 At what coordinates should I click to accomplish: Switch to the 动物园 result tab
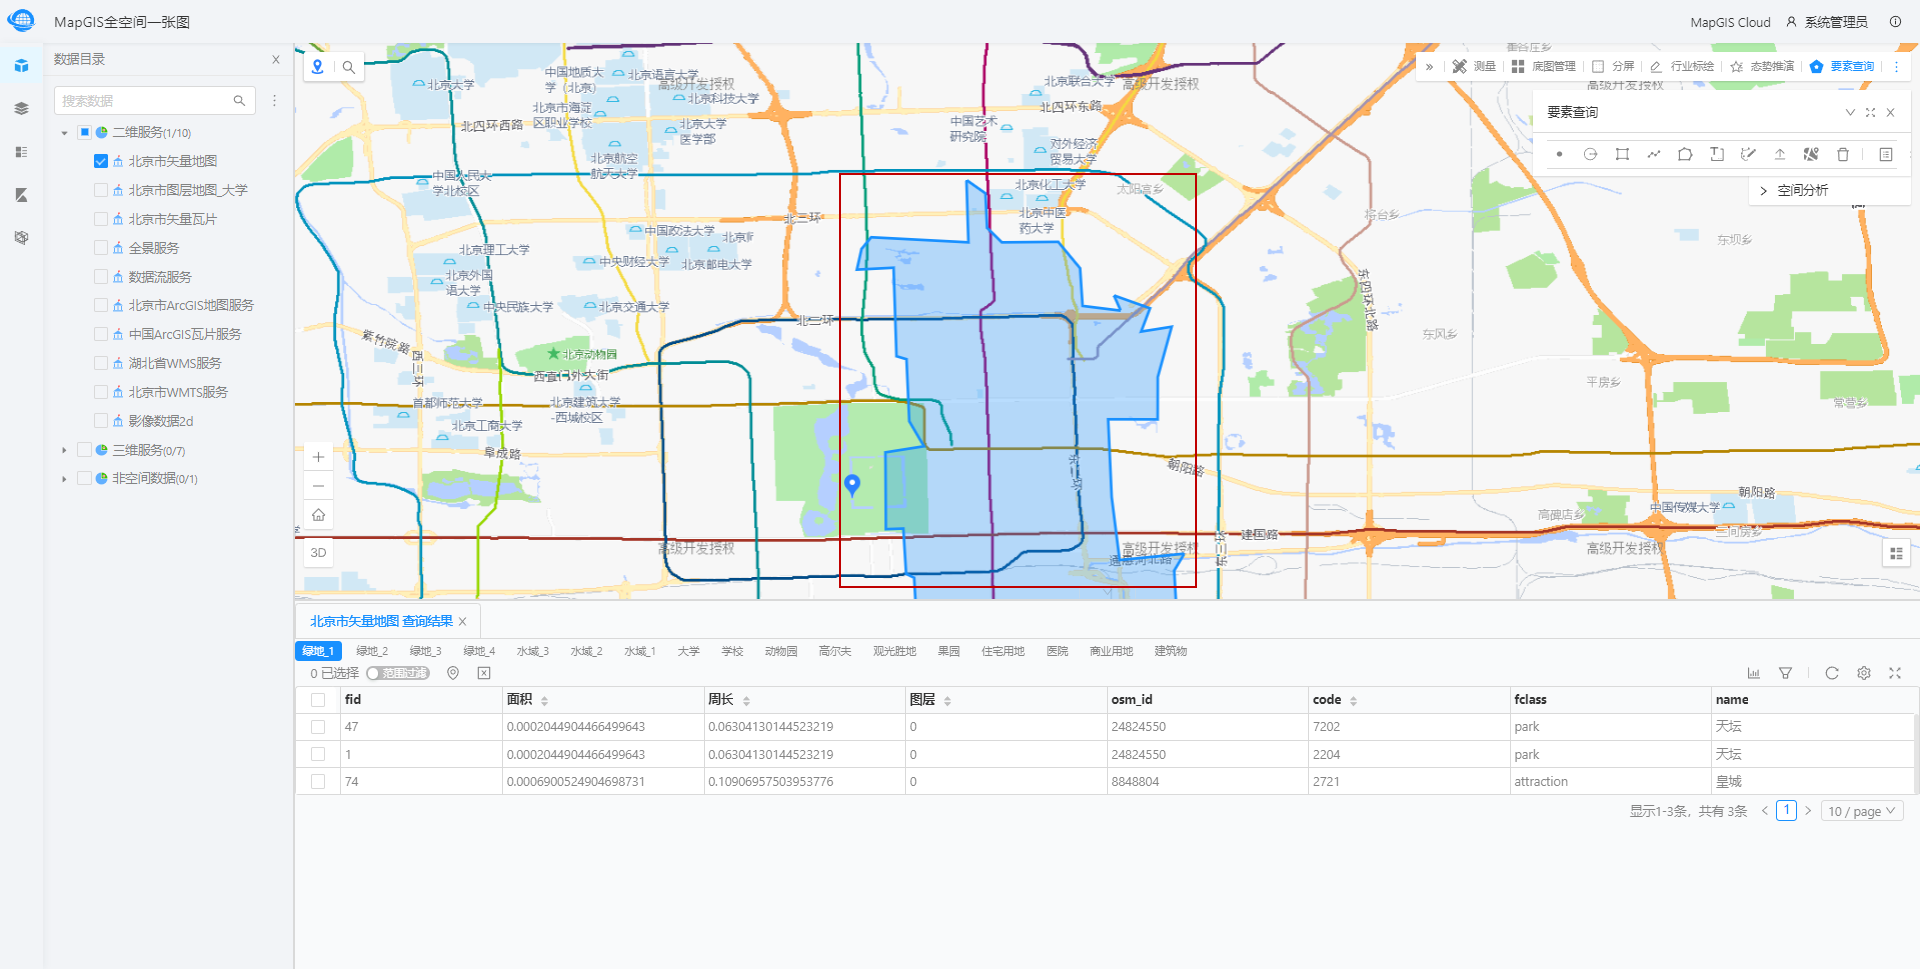[781, 651]
